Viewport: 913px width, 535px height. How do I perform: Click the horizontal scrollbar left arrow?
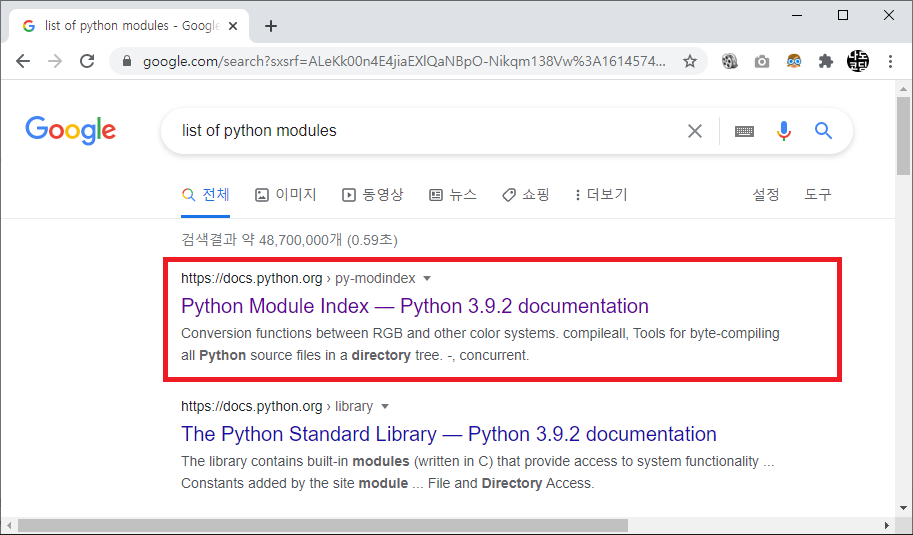[x=9, y=525]
